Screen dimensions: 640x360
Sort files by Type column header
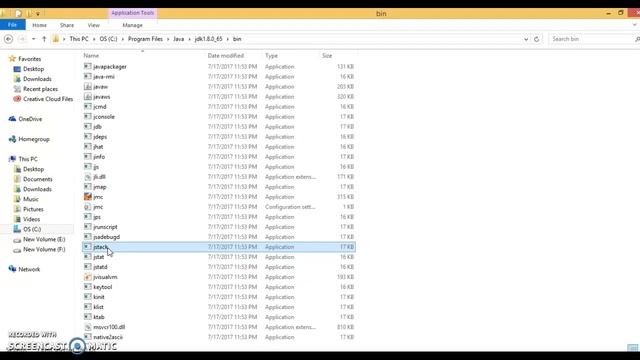pos(271,56)
